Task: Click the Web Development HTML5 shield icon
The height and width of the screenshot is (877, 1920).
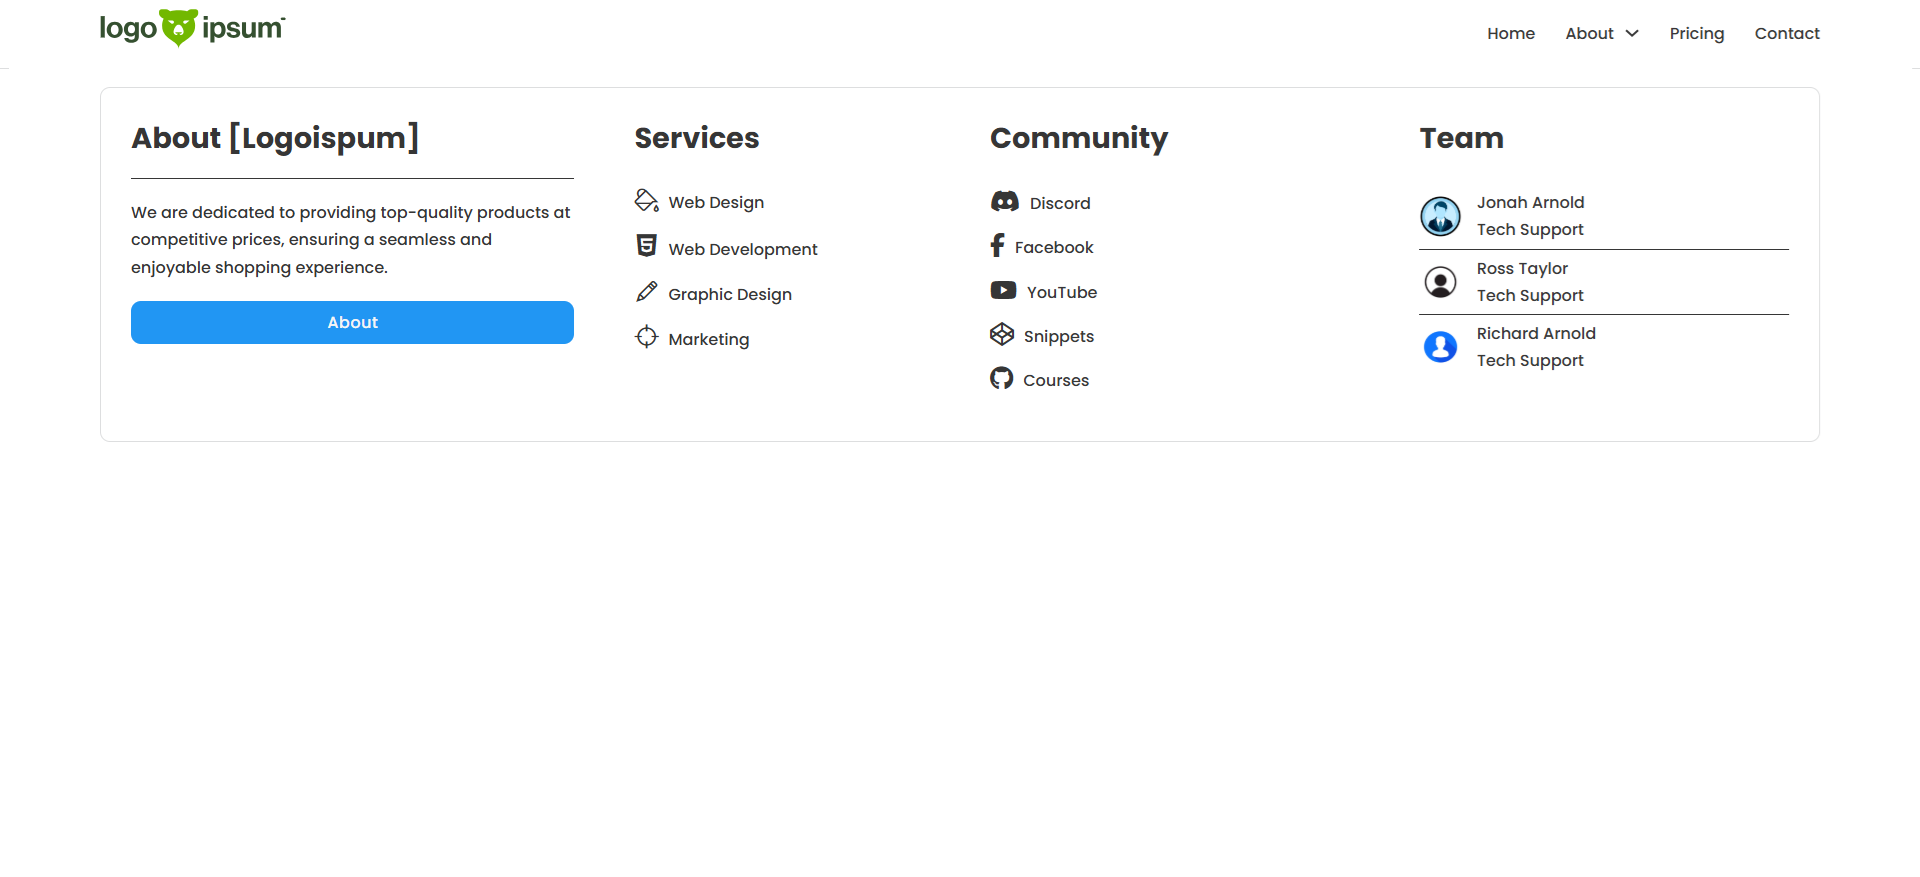Action: tap(647, 245)
